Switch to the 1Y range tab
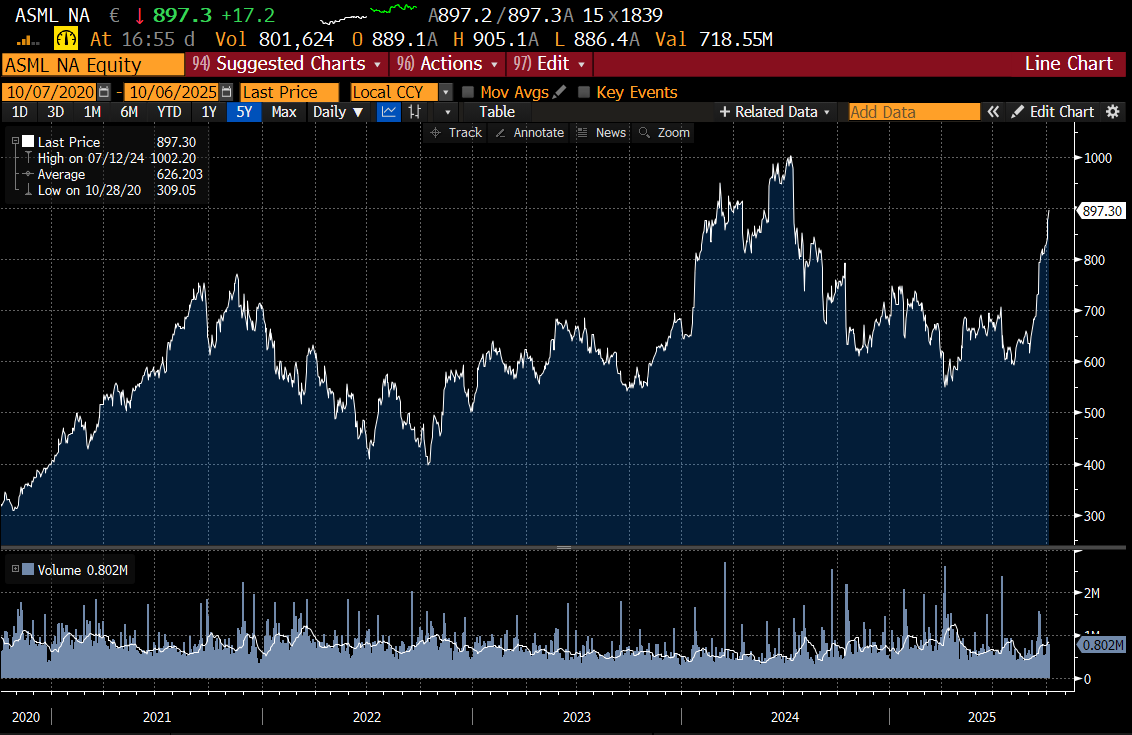 tap(209, 112)
